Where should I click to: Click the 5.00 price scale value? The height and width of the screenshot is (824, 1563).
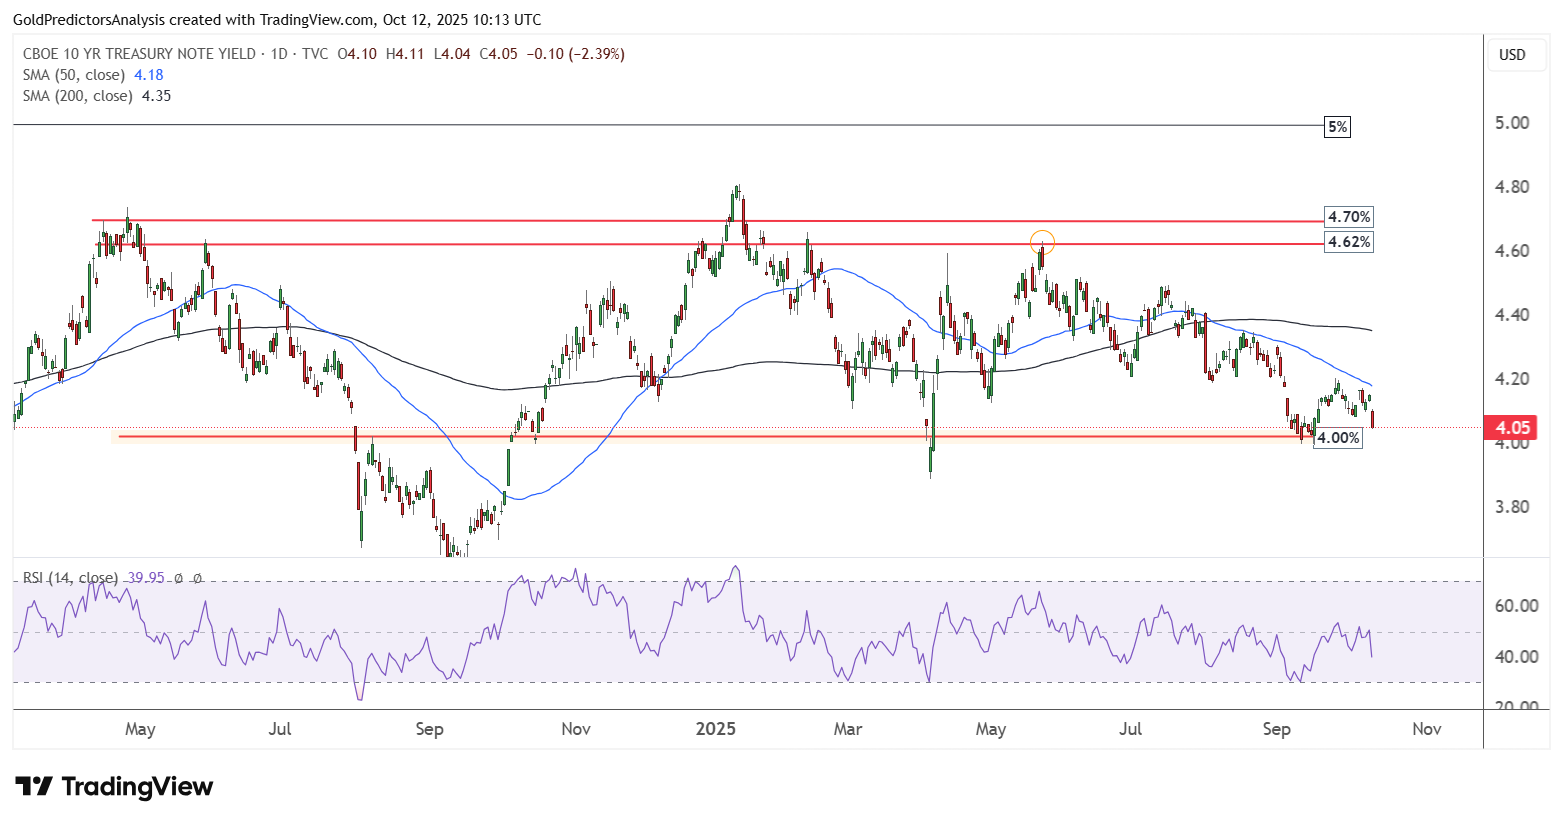tap(1512, 123)
